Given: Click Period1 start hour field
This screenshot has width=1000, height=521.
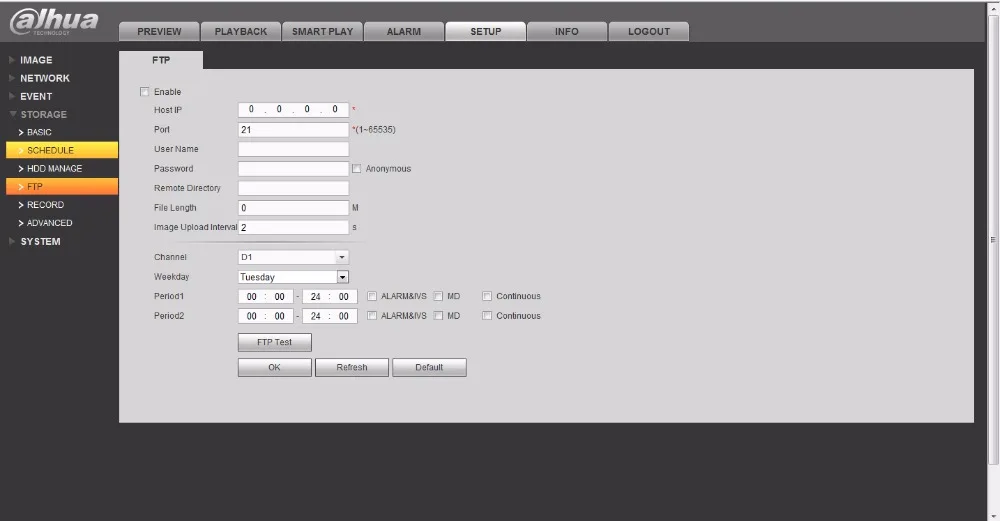Looking at the screenshot, I should (x=252, y=297).
